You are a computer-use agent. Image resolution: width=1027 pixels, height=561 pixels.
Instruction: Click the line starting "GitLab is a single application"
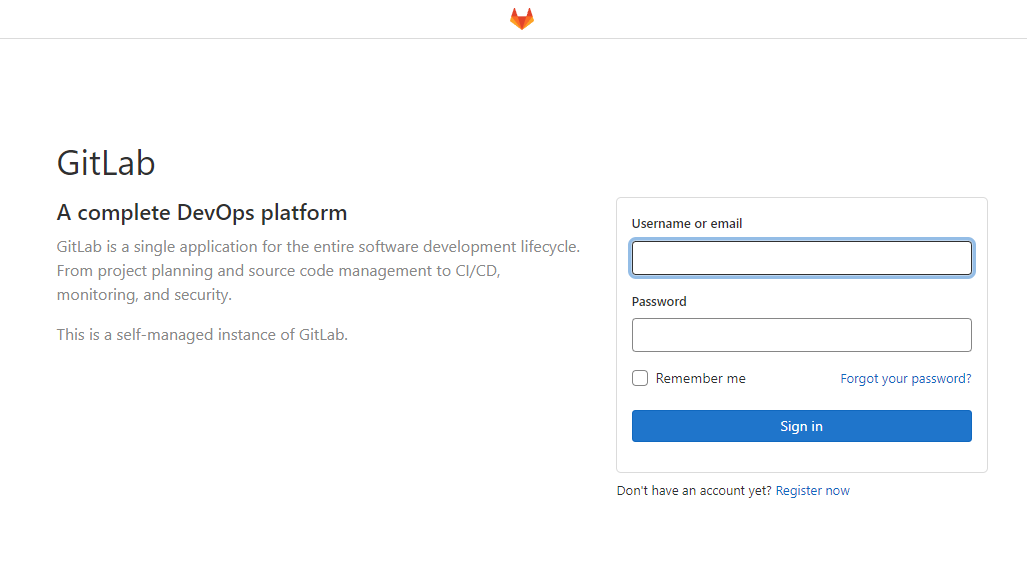[318, 247]
